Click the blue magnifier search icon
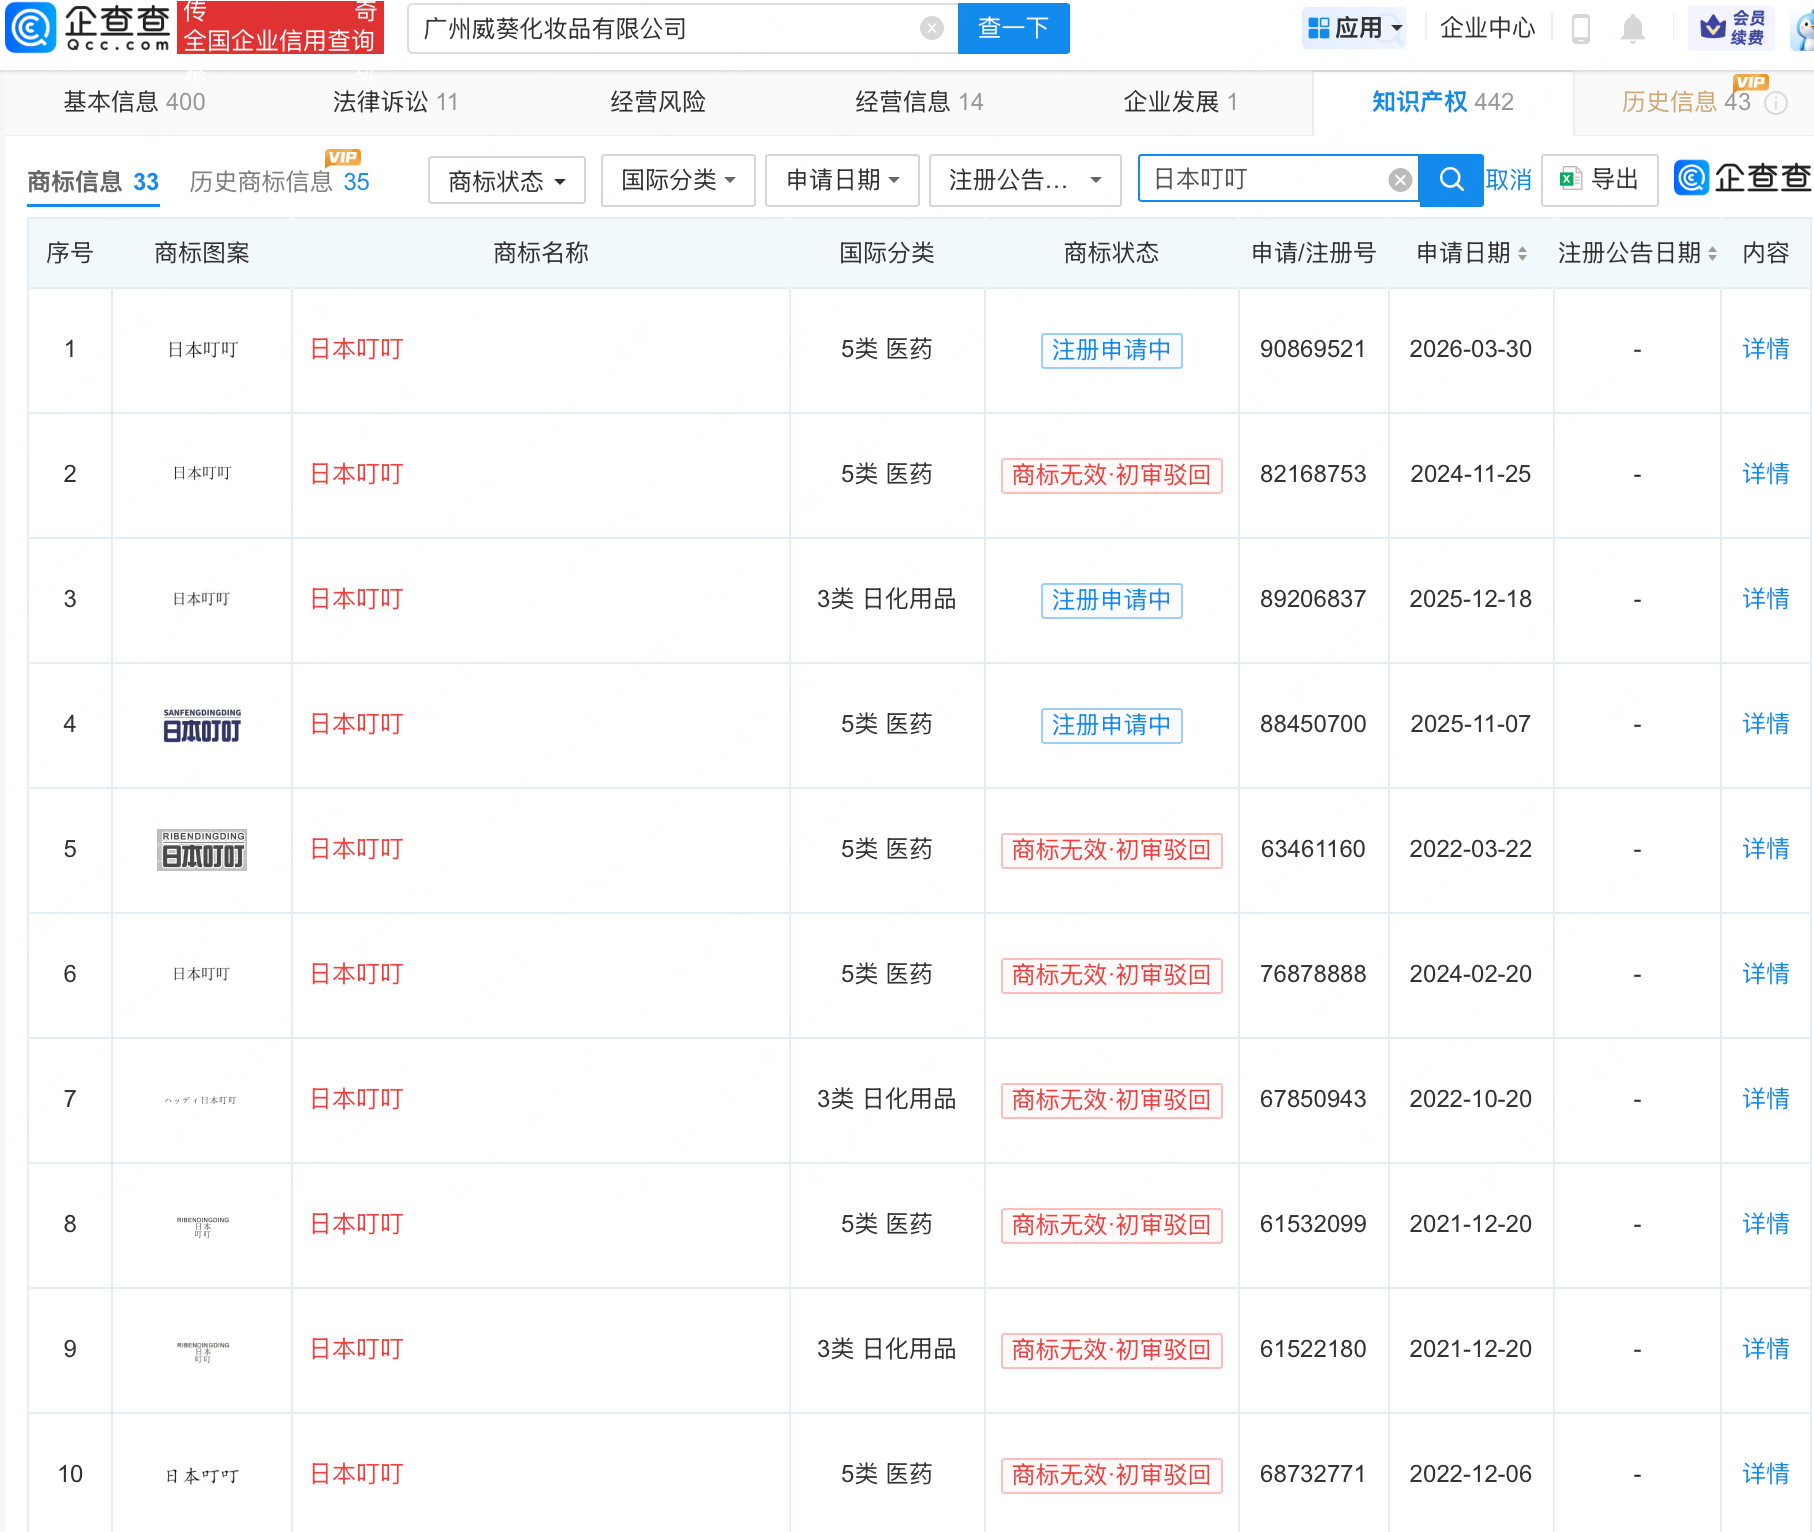1814x1532 pixels. click(1451, 180)
